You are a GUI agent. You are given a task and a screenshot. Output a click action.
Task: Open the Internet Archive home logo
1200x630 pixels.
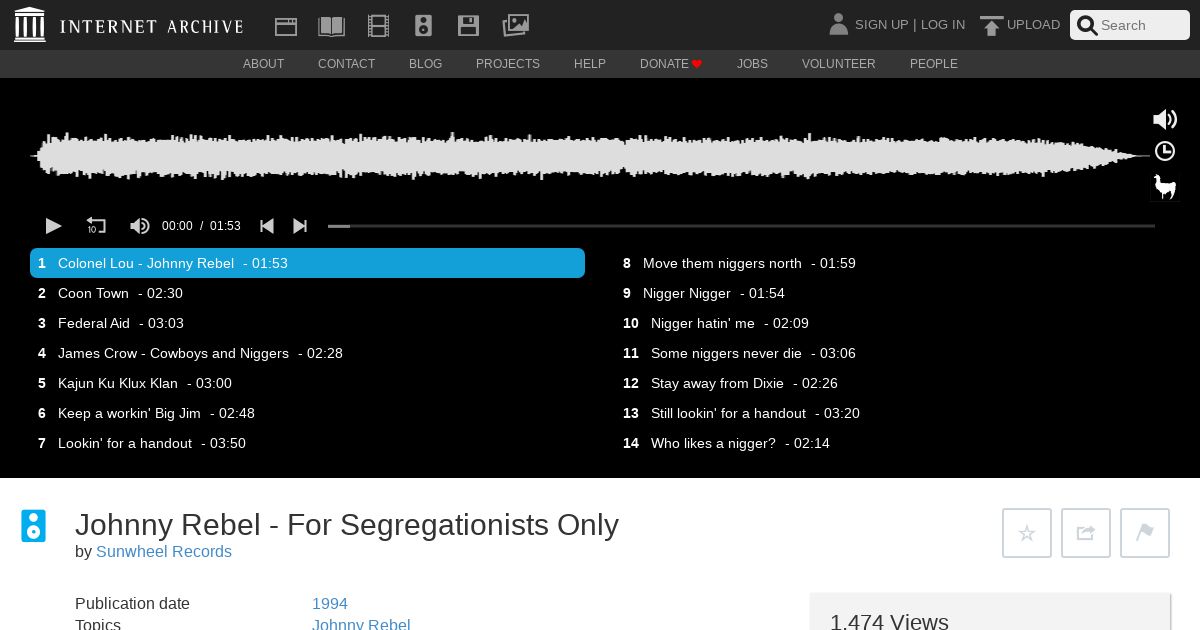[129, 25]
